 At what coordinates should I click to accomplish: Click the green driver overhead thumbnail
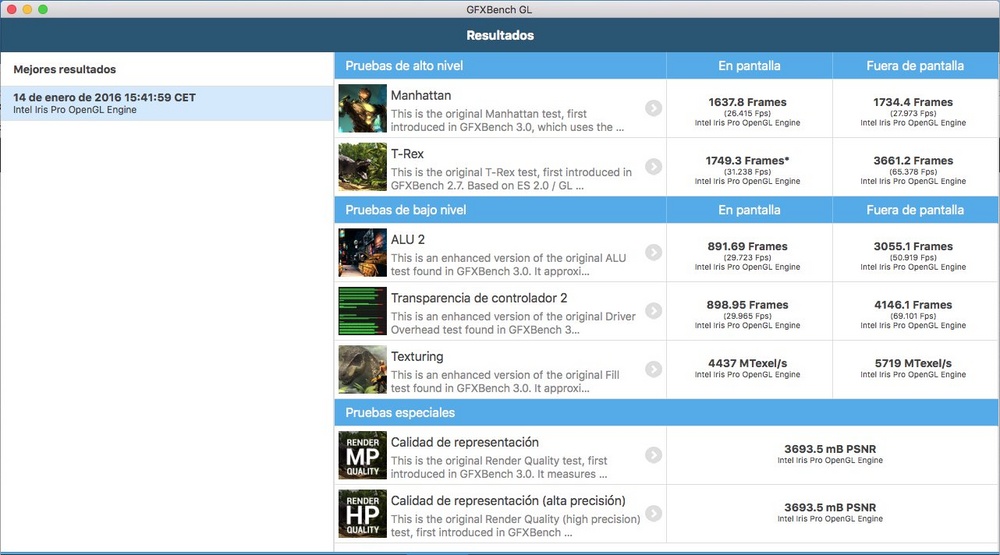(362, 311)
